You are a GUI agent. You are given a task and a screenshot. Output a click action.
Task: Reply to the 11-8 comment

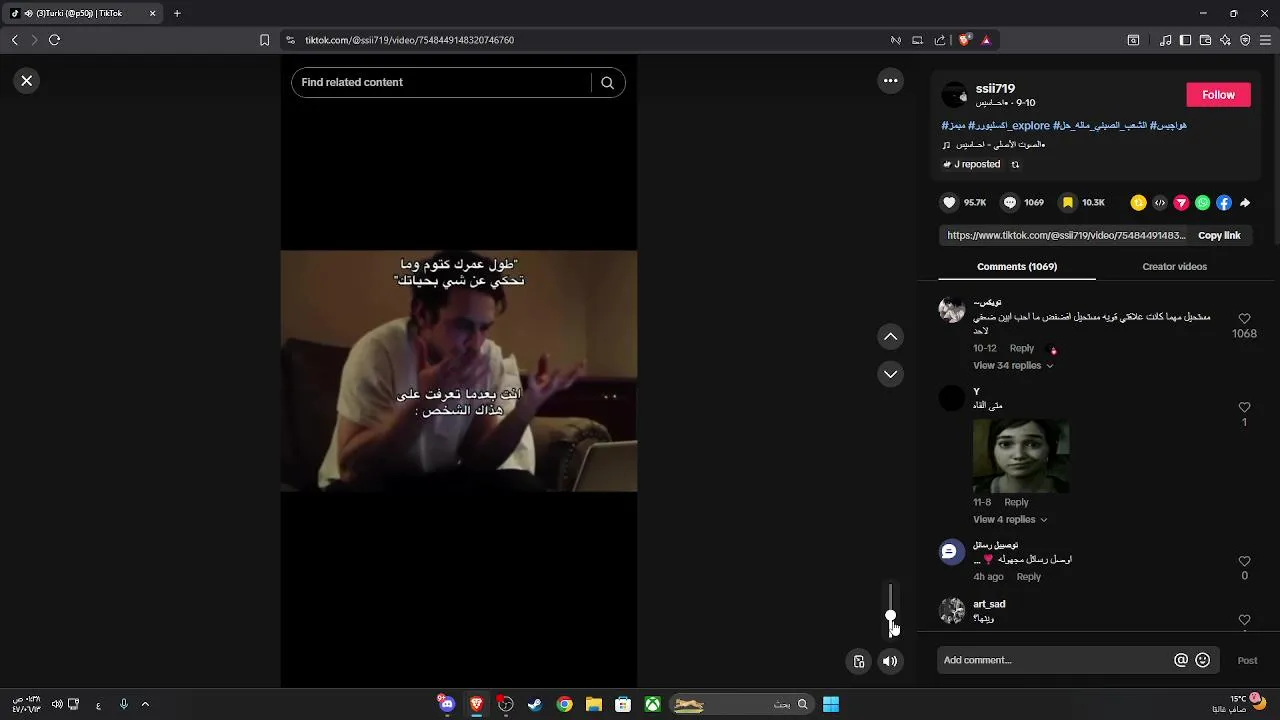click(1016, 502)
